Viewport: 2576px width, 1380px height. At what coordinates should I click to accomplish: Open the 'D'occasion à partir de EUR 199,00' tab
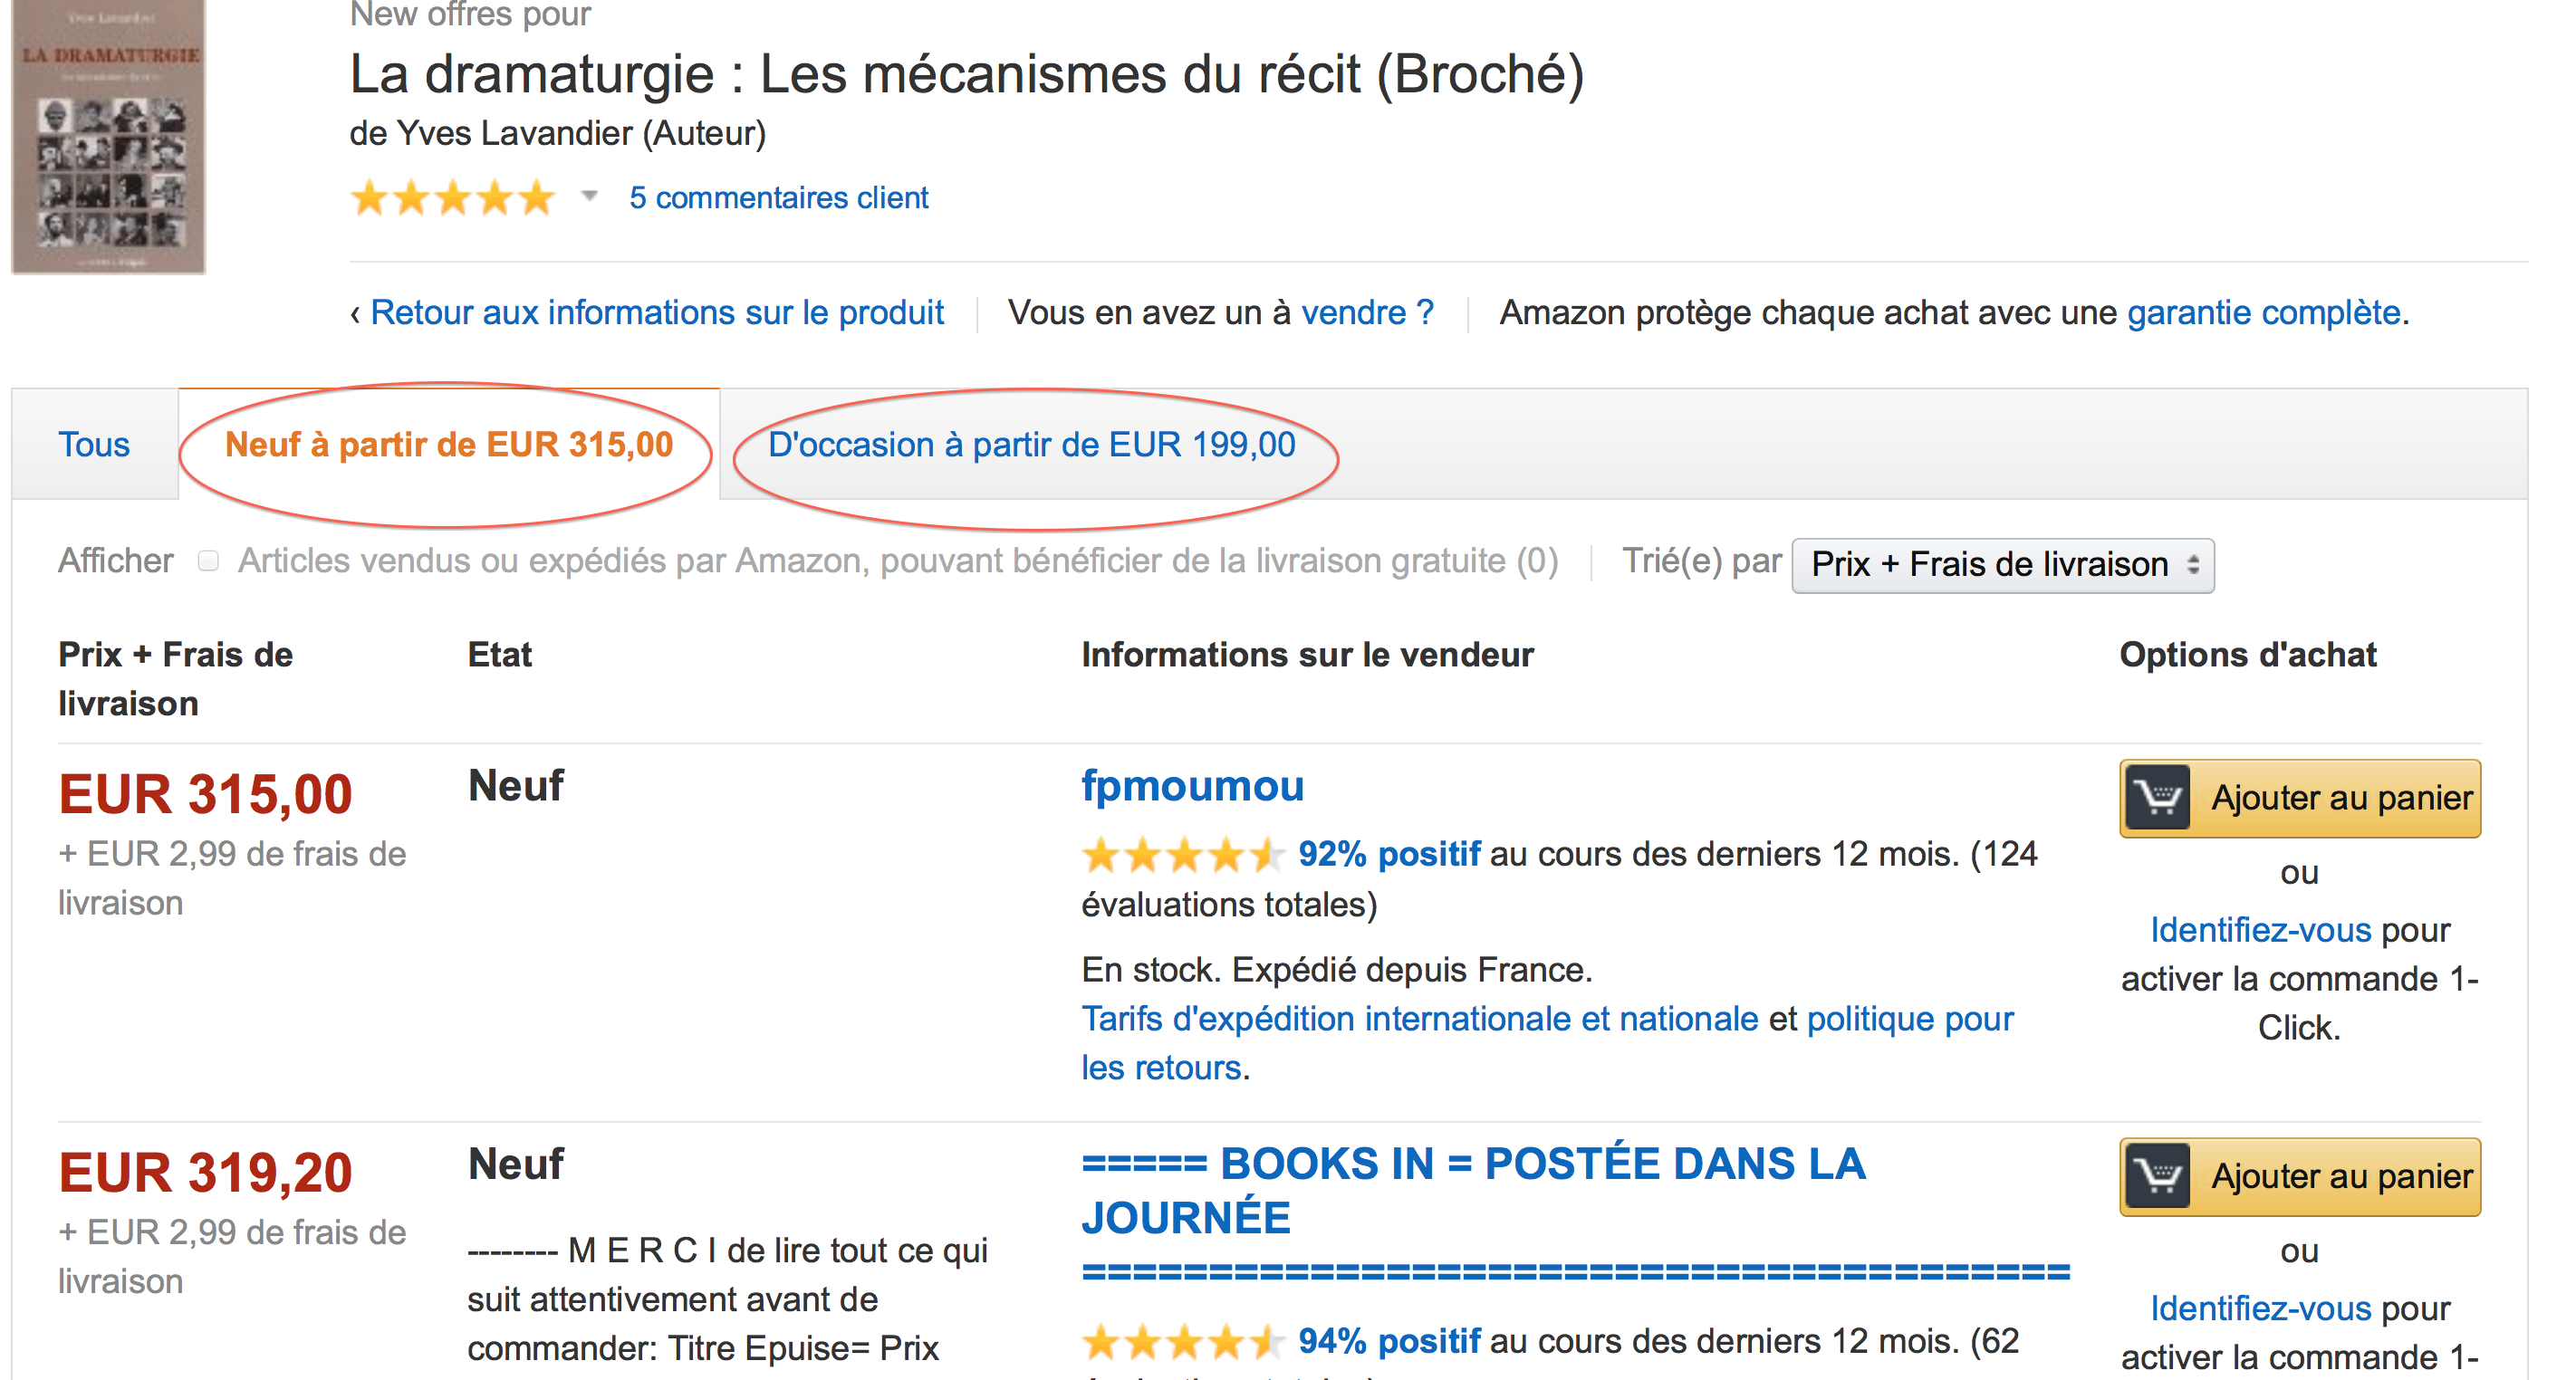pyautogui.click(x=1031, y=445)
